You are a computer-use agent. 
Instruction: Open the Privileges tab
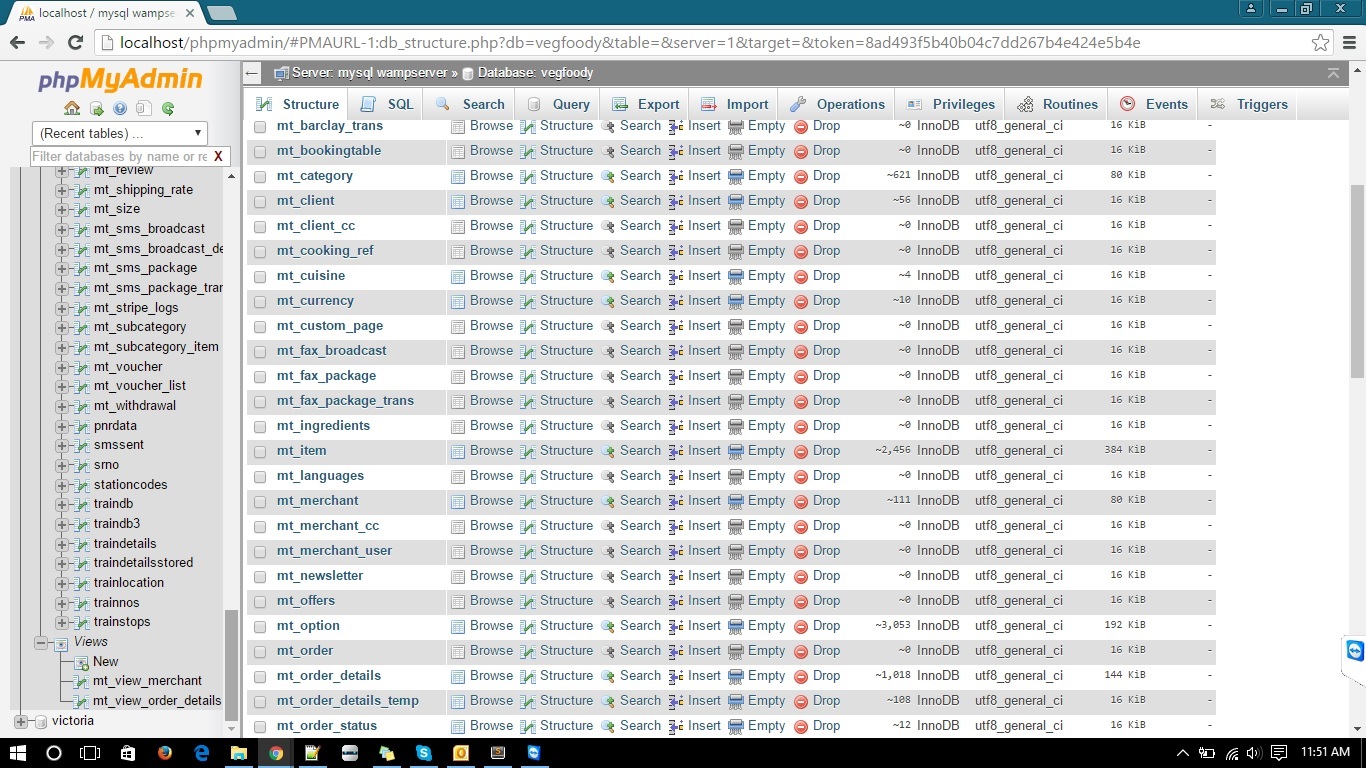[951, 104]
